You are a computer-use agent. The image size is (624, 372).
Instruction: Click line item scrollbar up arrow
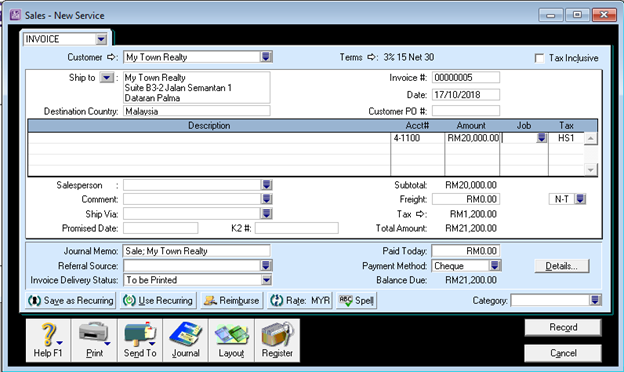[x=591, y=138]
